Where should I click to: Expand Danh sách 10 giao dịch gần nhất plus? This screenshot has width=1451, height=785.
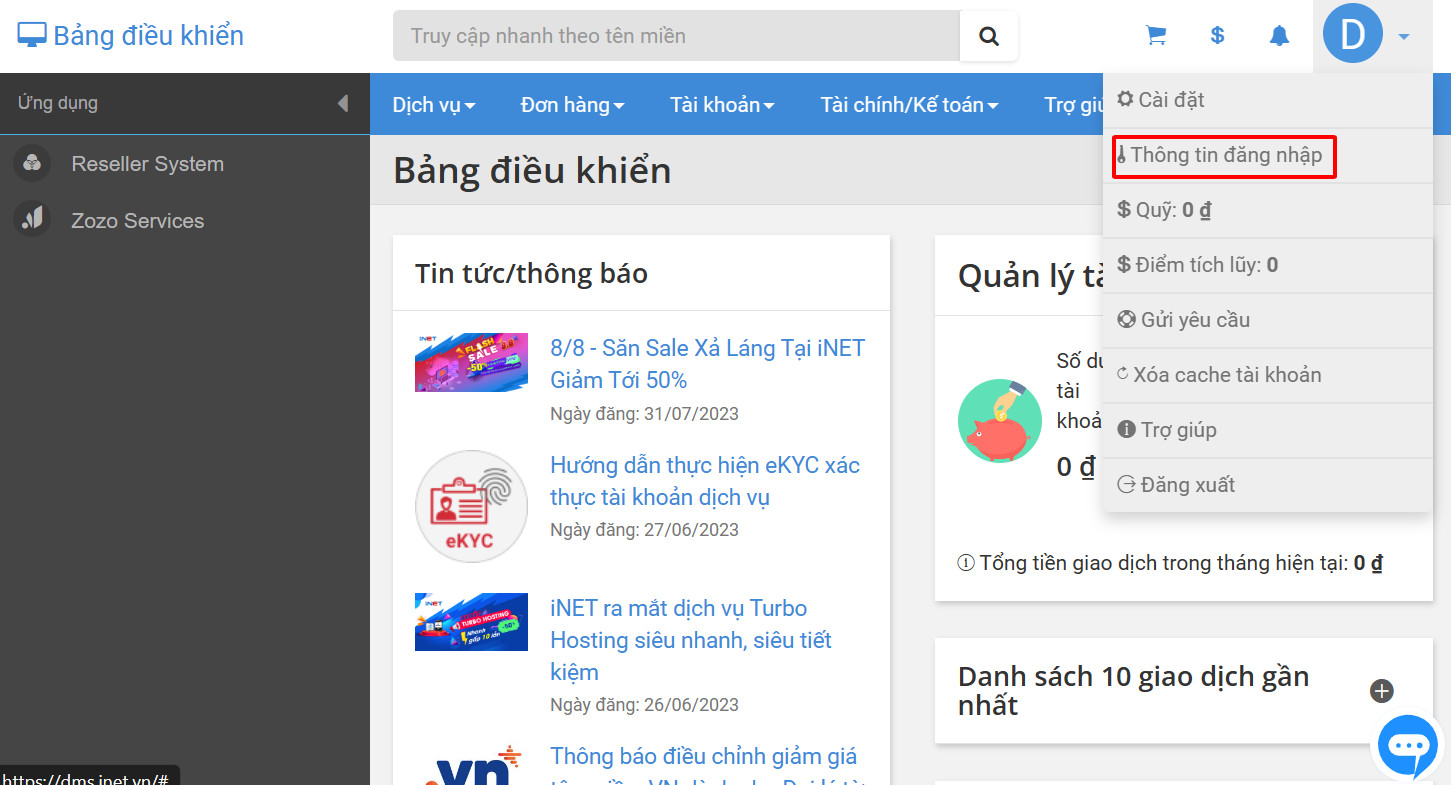(x=1382, y=691)
